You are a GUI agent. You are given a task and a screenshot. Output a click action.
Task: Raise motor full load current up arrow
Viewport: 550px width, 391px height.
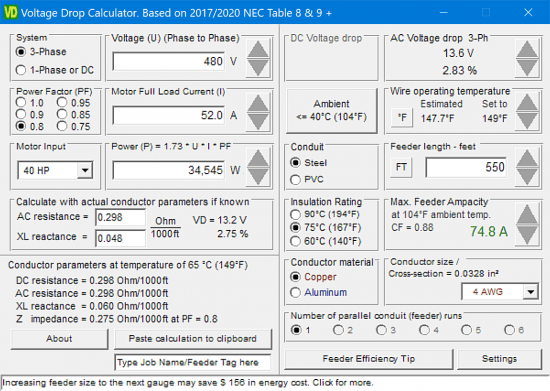[x=258, y=103]
